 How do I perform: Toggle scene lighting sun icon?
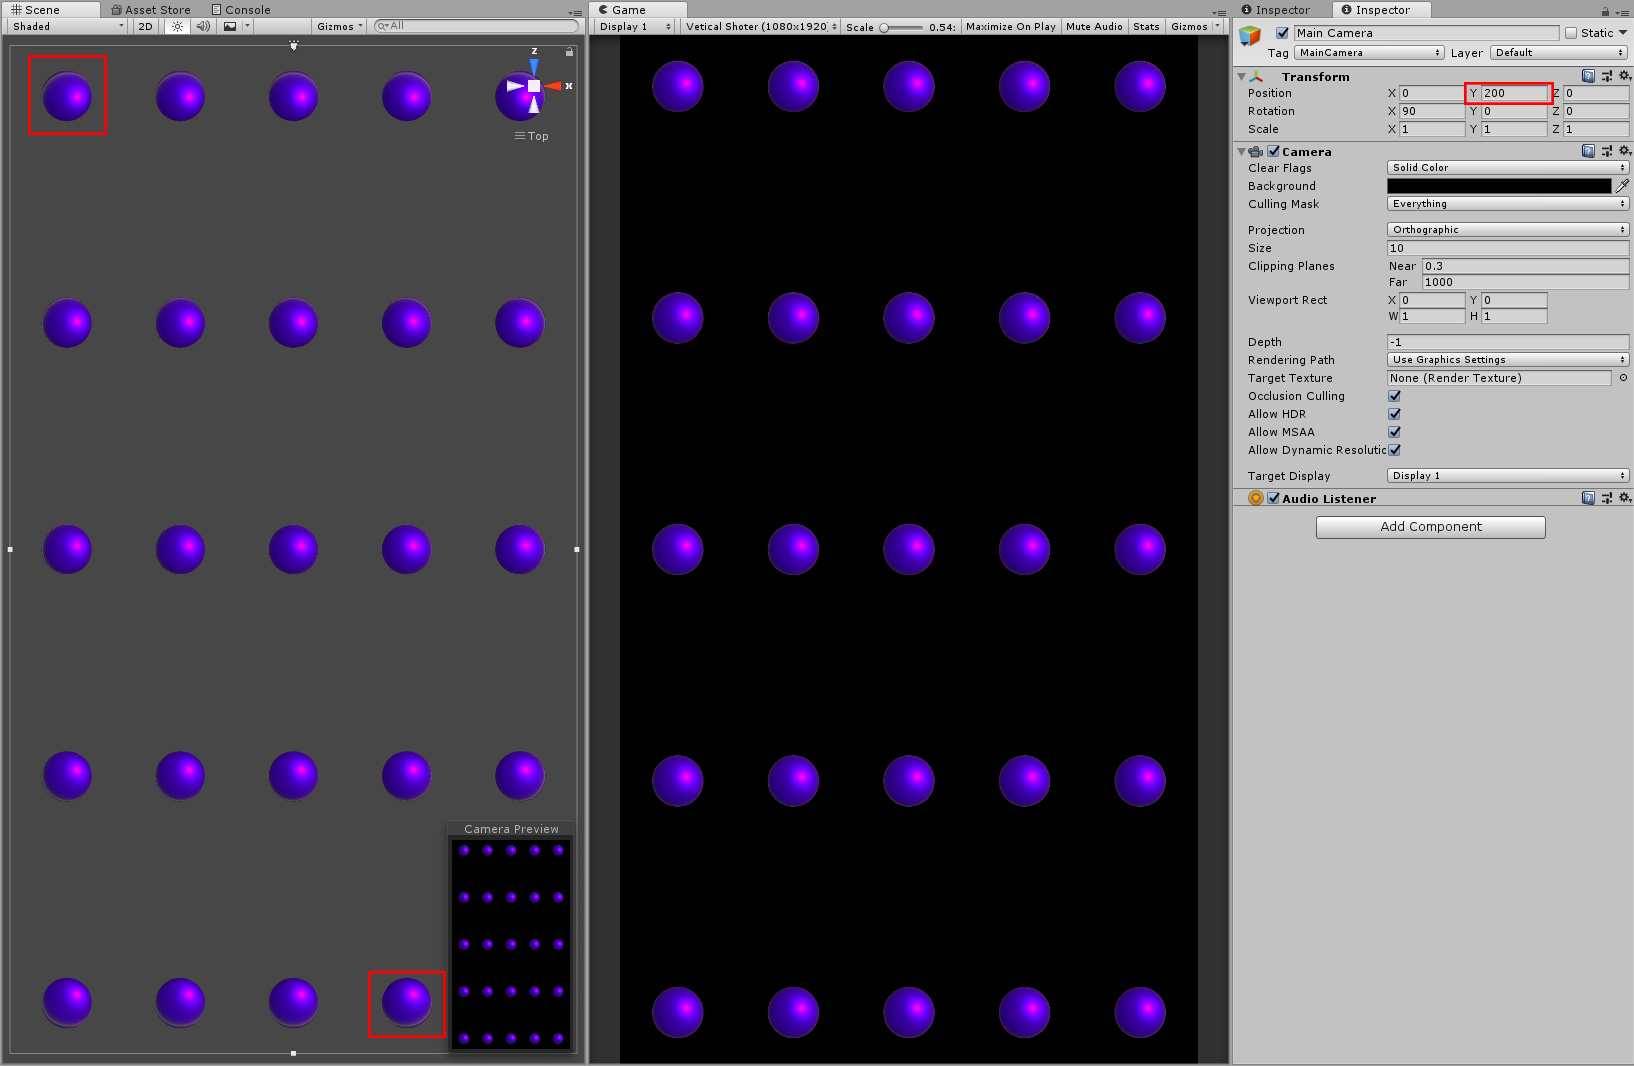(x=177, y=26)
